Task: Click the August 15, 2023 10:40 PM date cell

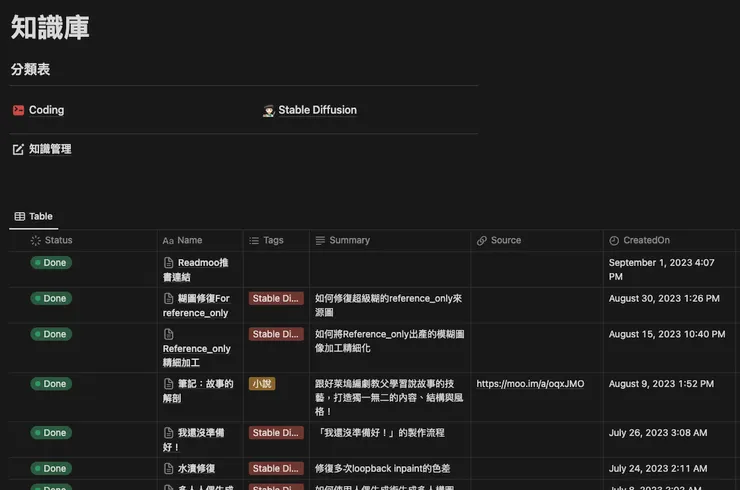Action: (x=667, y=334)
